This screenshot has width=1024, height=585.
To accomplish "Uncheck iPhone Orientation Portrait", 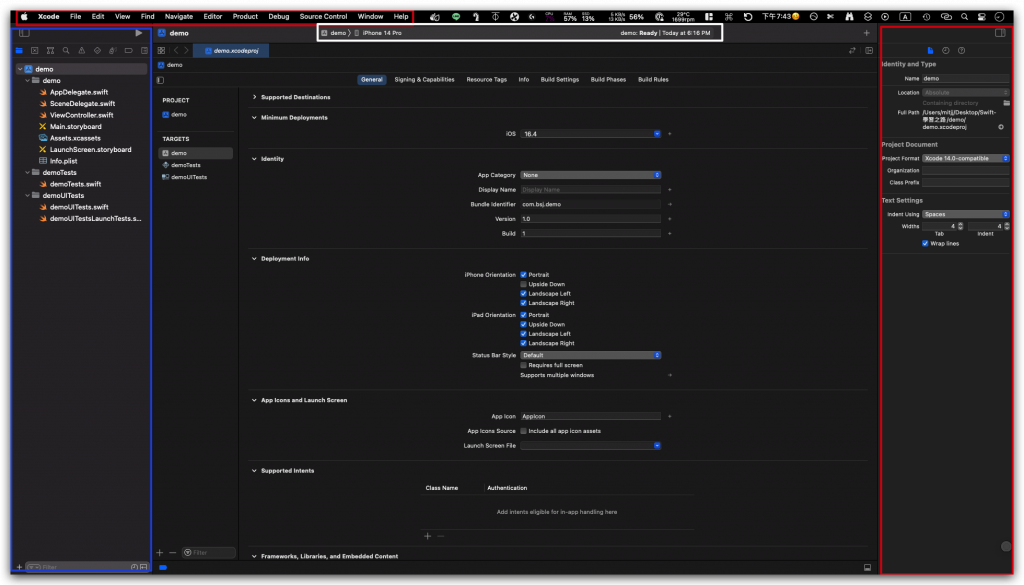I will 523,275.
